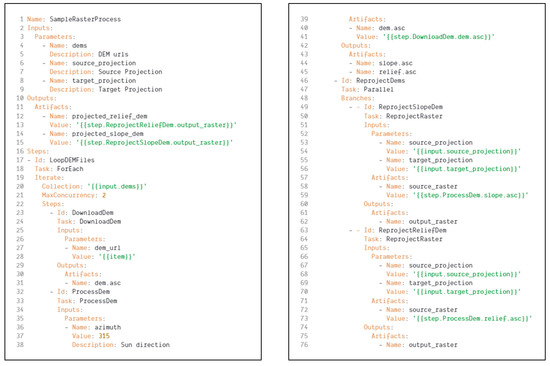Click the ProcessDem.relief.asc value on line 73
The width and height of the screenshot is (550, 366).
pos(472,318)
